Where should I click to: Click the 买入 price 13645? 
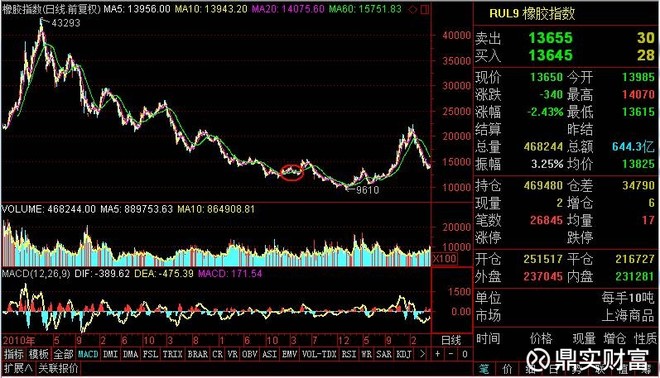coord(551,55)
